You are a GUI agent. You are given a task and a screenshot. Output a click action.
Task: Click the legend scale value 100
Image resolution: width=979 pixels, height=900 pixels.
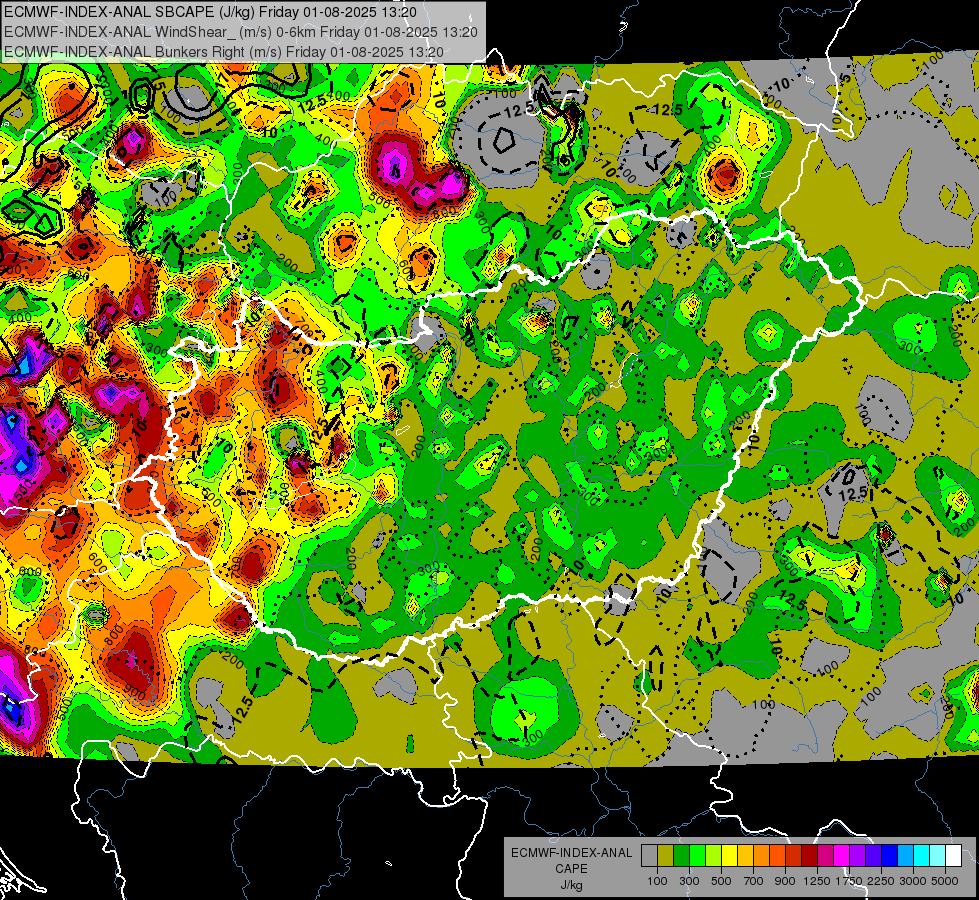pyautogui.click(x=657, y=881)
